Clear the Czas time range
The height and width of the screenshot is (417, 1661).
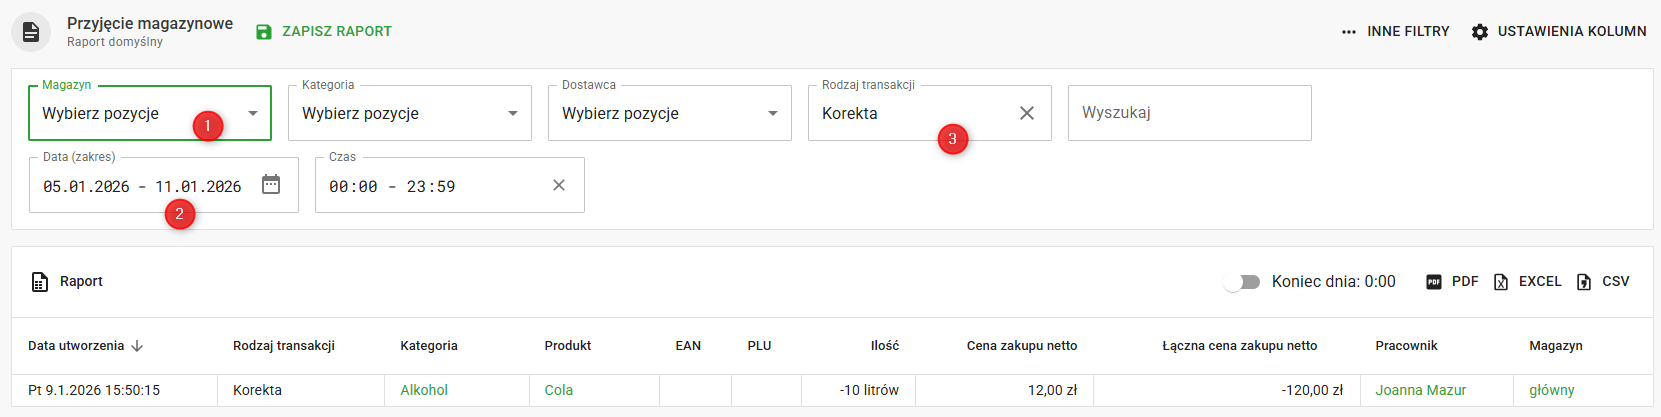(x=559, y=185)
